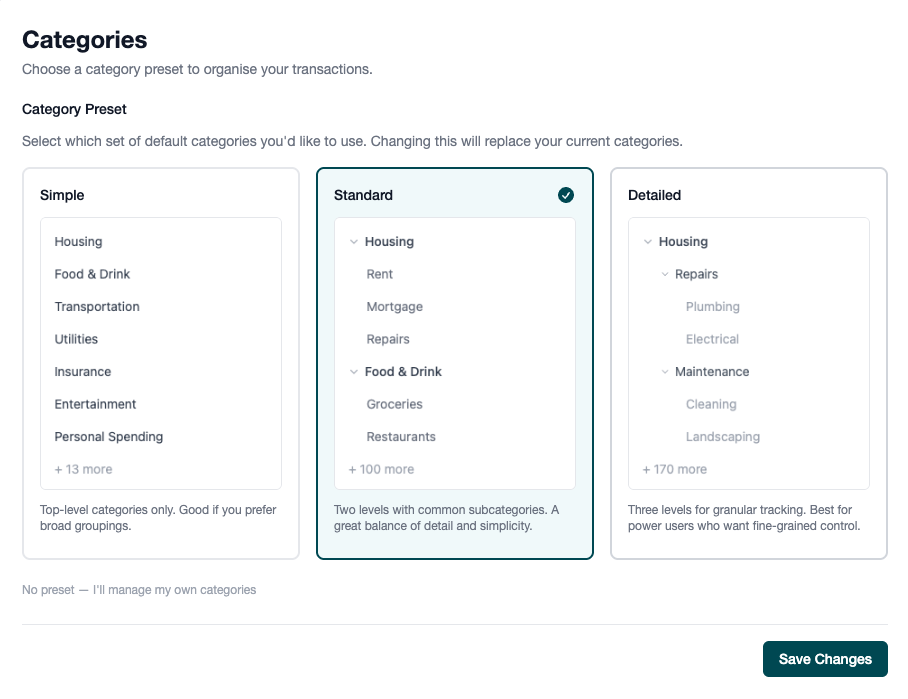Click '+ 13 more' in the Simple preset

click(x=83, y=469)
